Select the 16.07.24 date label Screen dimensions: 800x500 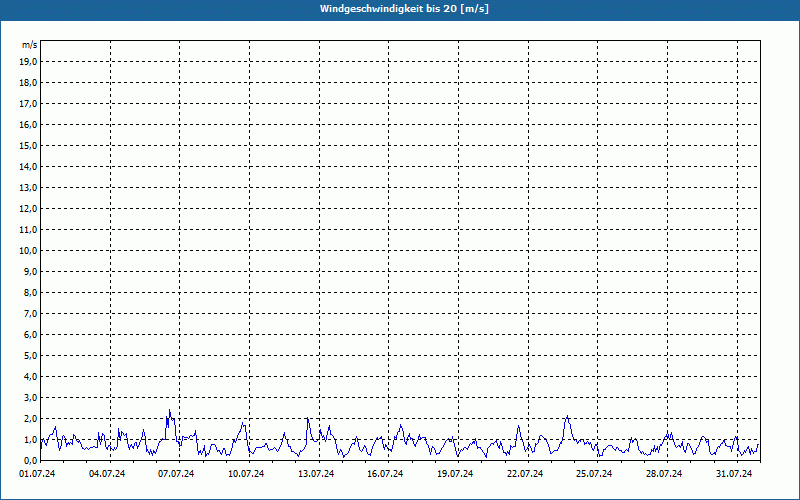click(385, 474)
